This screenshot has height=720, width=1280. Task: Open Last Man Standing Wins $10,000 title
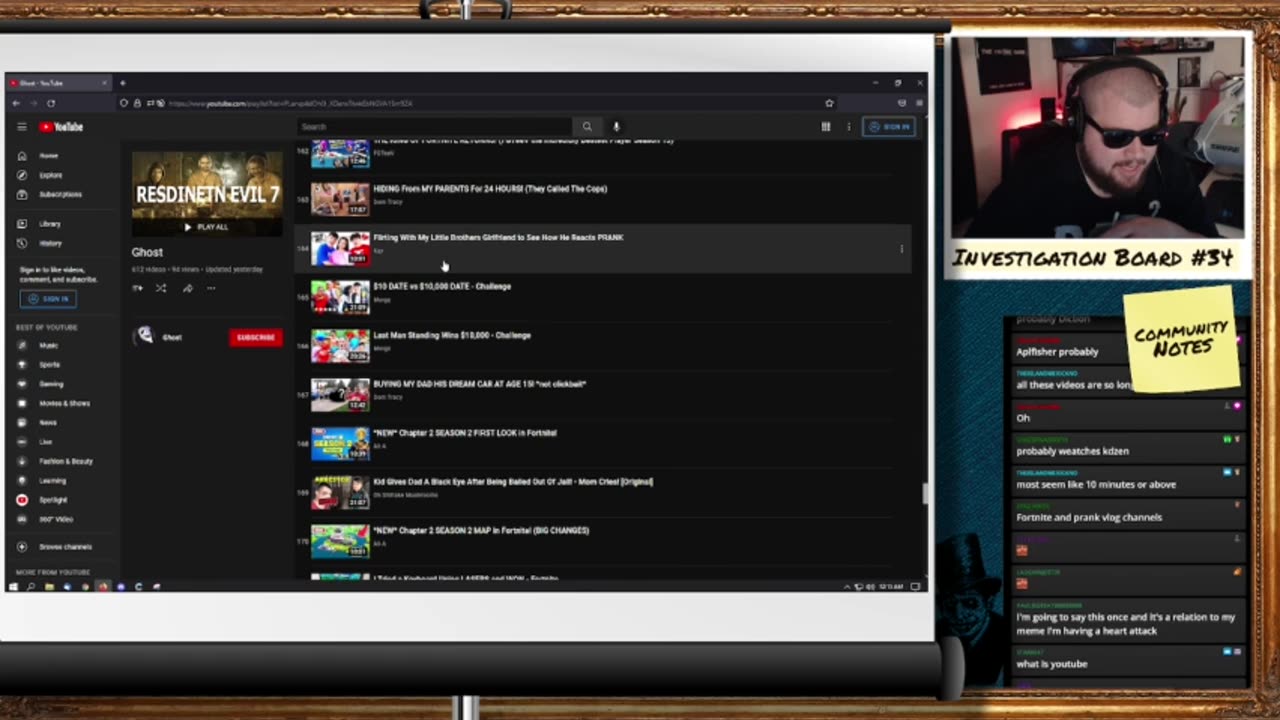pos(452,335)
